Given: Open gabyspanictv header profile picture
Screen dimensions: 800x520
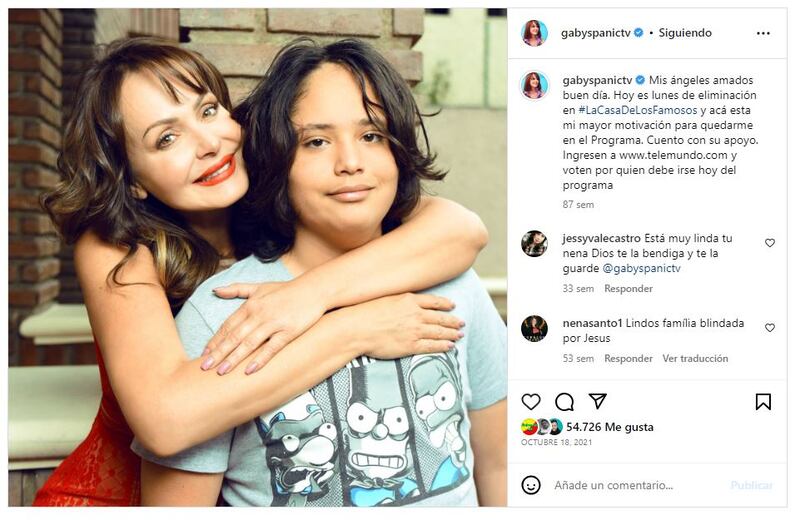Looking at the screenshot, I should click(534, 33).
